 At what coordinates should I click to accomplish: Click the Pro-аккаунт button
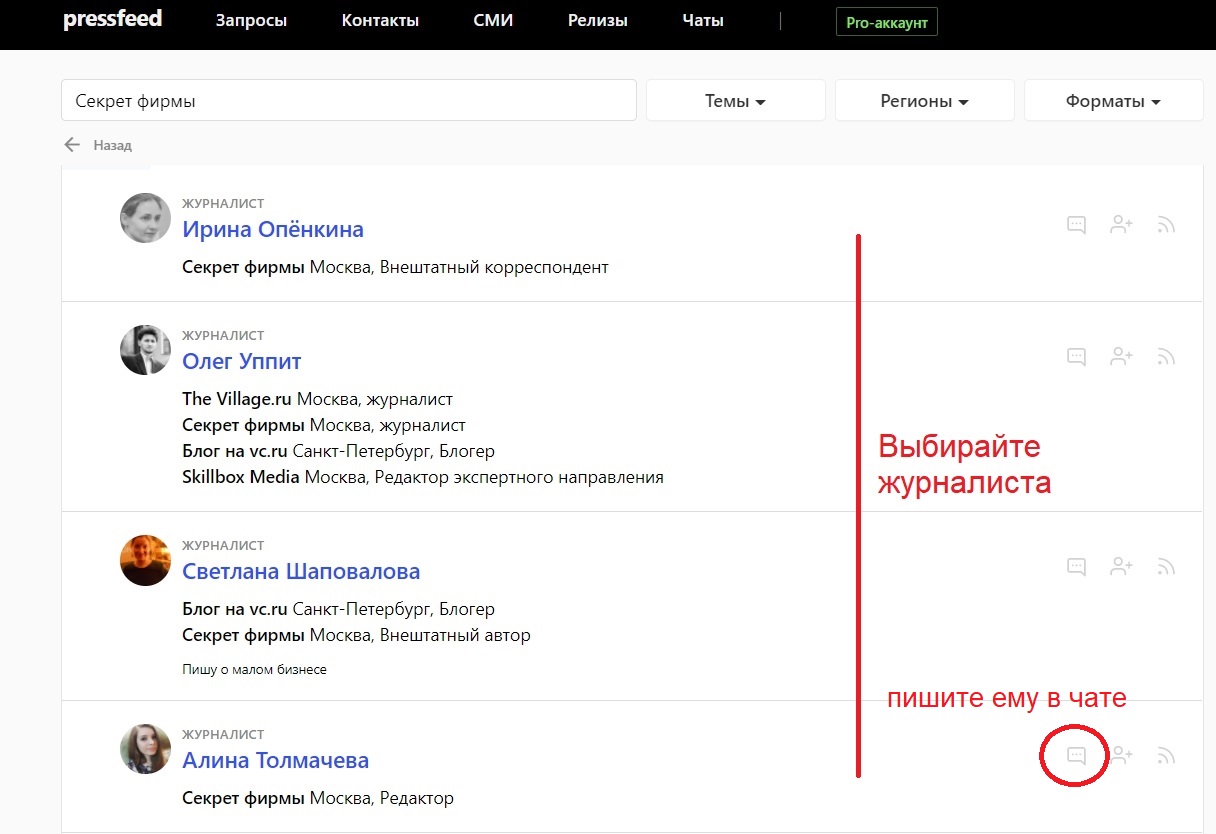[886, 22]
